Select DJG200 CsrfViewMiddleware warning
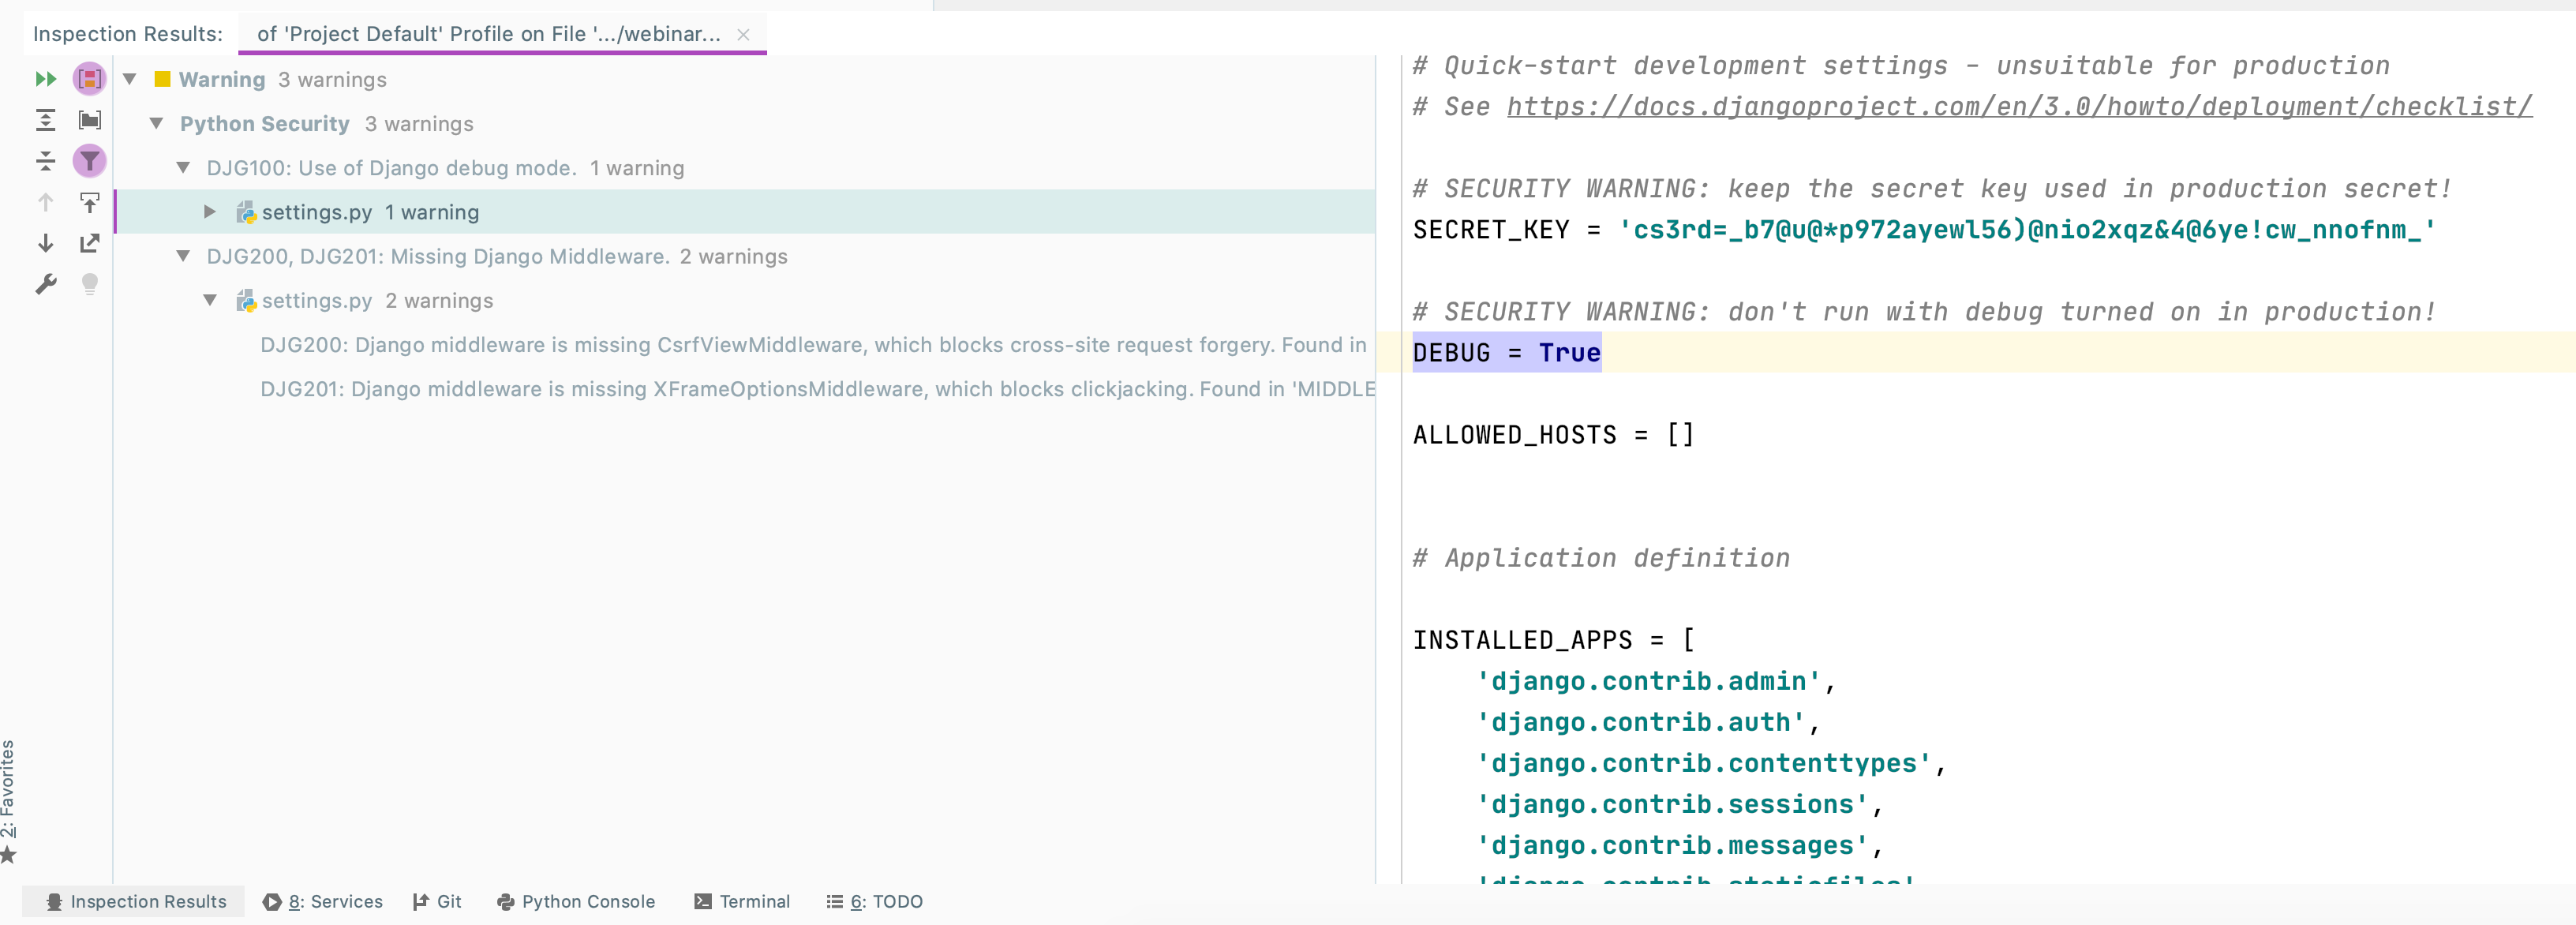 (x=813, y=345)
